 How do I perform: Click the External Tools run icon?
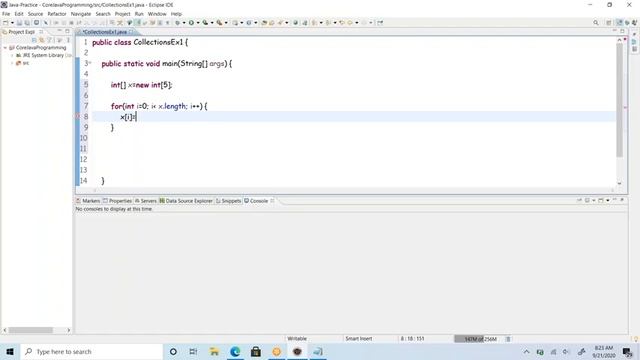(x=219, y=22)
